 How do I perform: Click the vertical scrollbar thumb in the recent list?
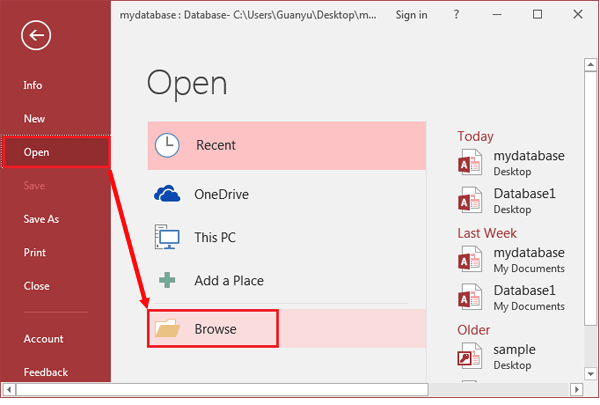coord(590,198)
